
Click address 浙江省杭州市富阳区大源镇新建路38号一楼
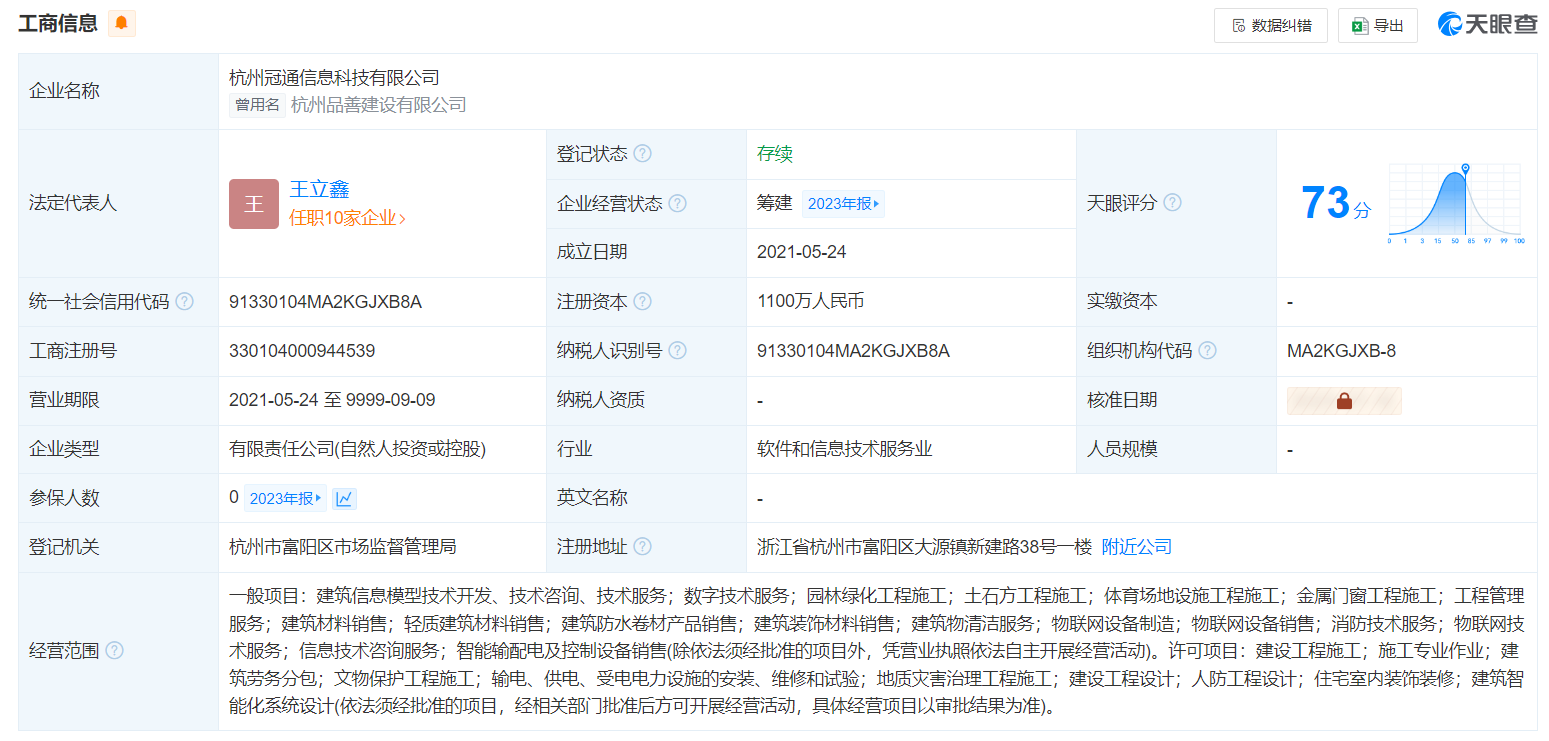coord(925,547)
